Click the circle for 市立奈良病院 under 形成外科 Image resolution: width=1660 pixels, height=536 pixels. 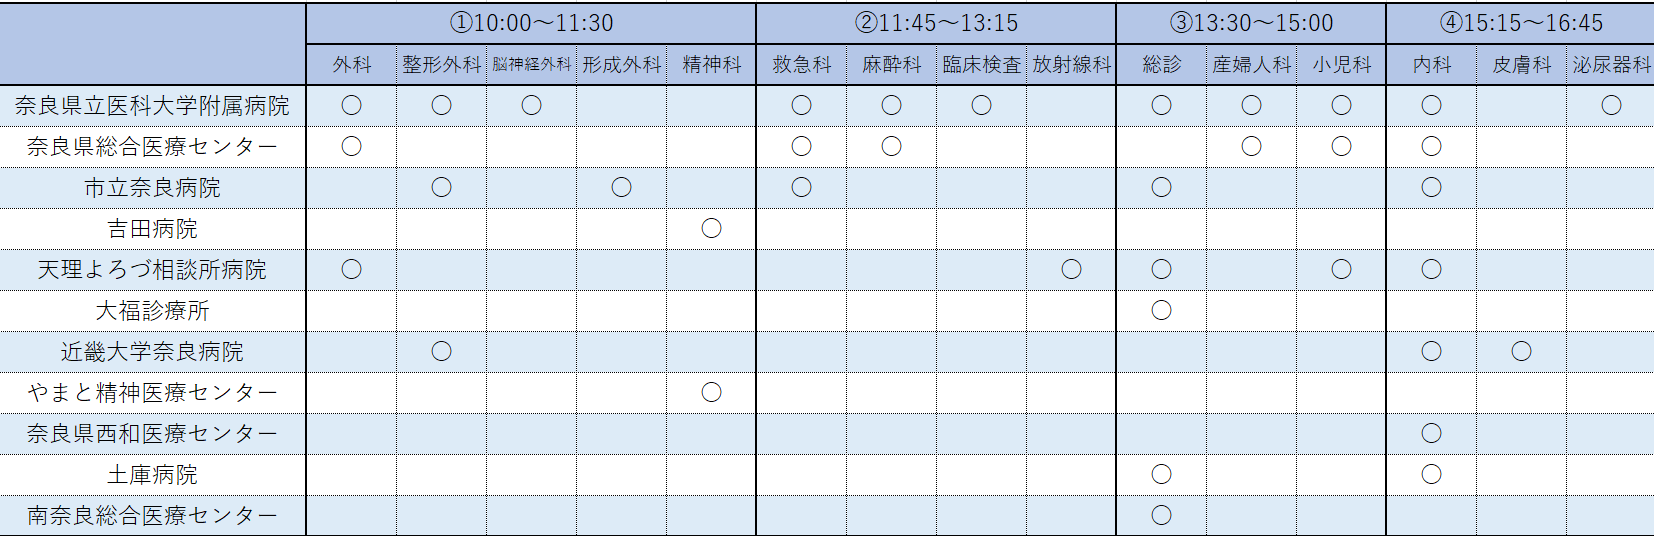[621, 188]
